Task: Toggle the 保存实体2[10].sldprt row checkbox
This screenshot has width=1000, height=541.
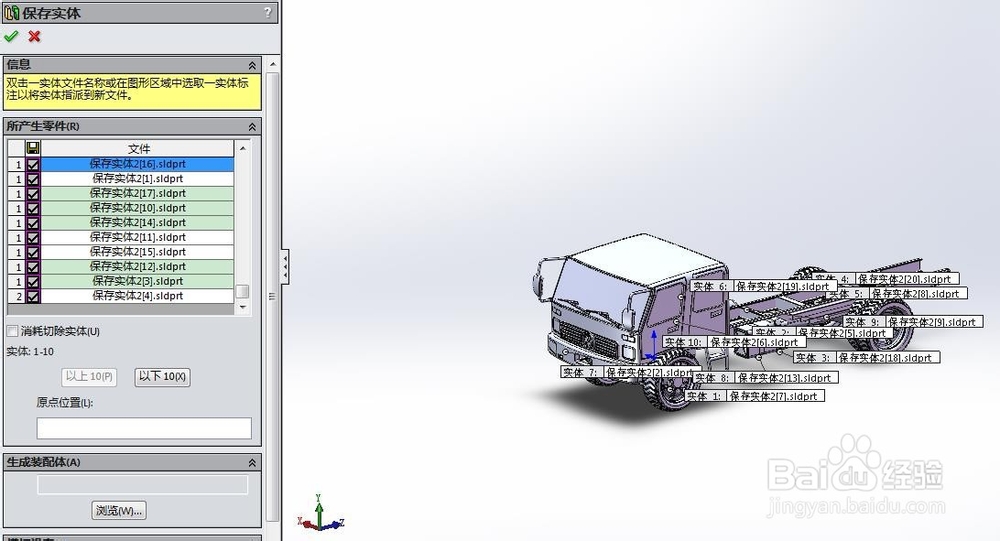Action: [33, 208]
